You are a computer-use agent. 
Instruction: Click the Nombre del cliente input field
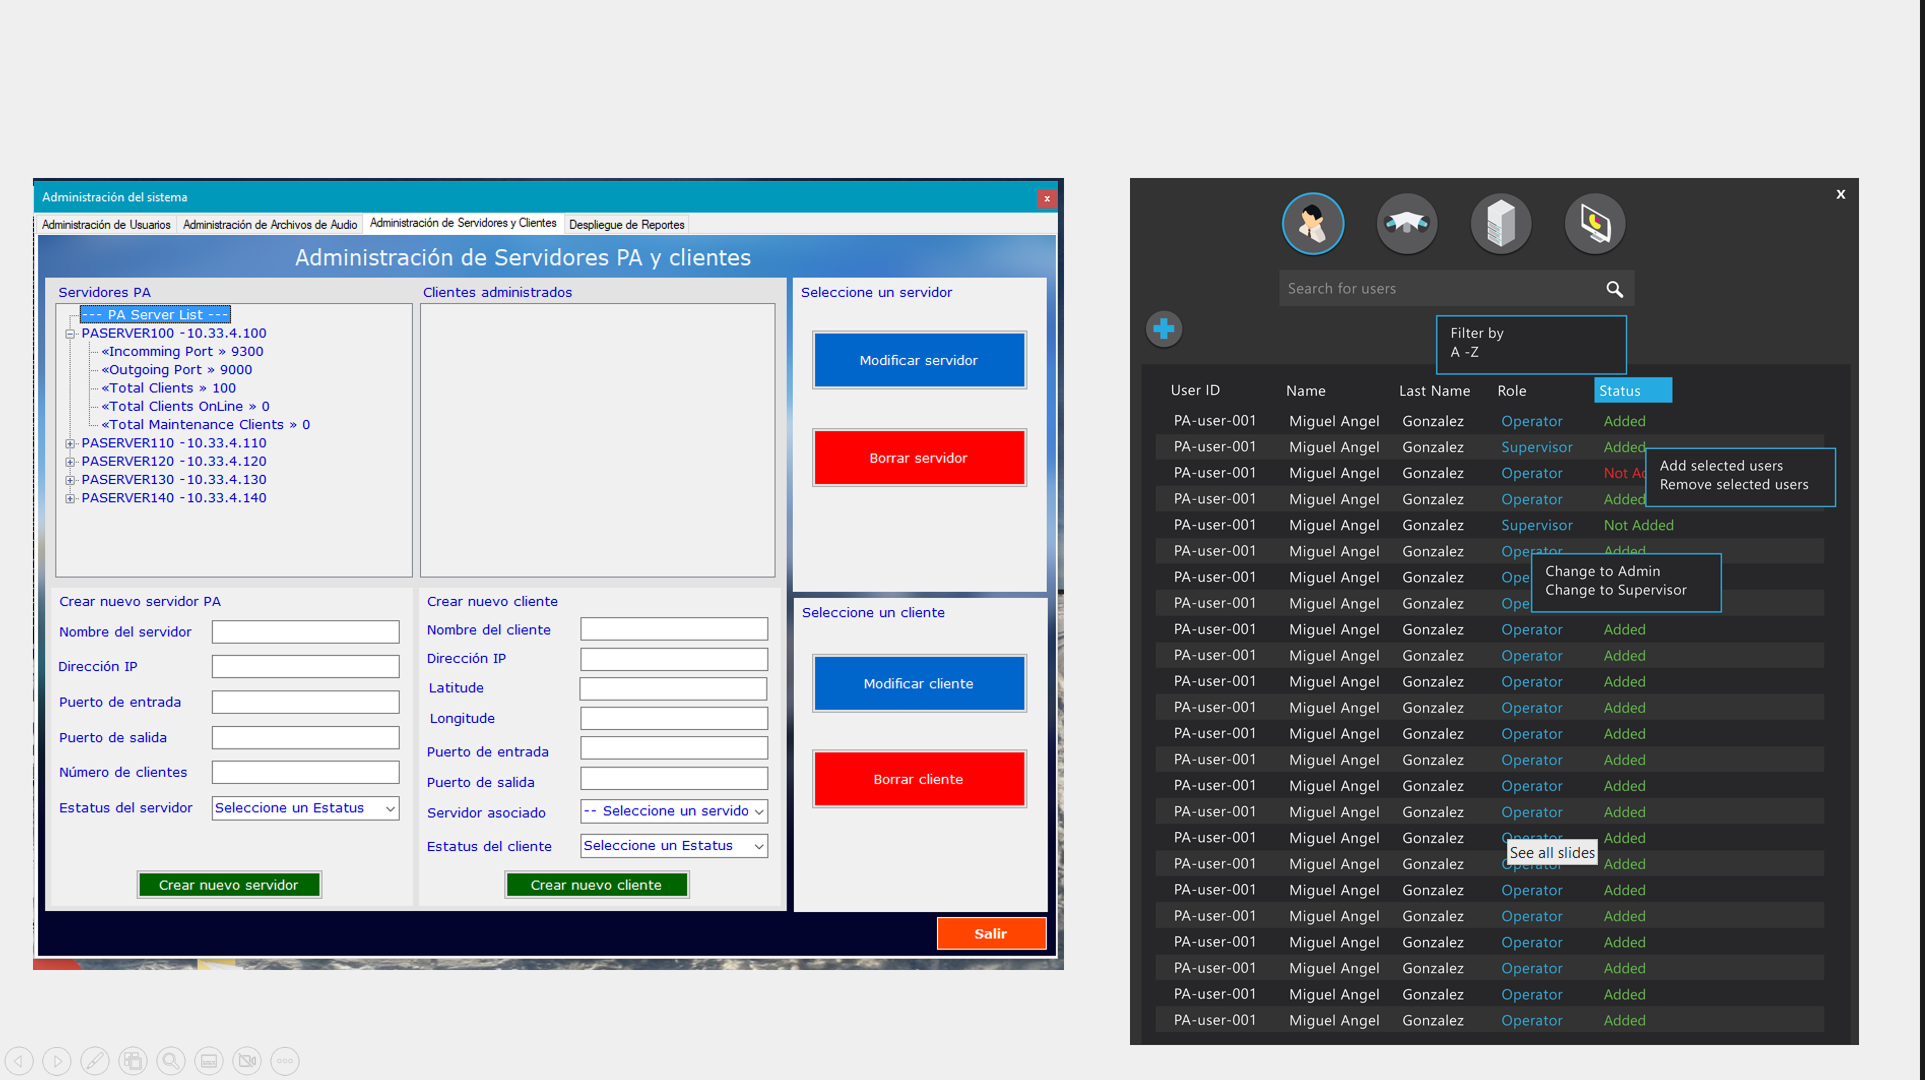pyautogui.click(x=674, y=629)
